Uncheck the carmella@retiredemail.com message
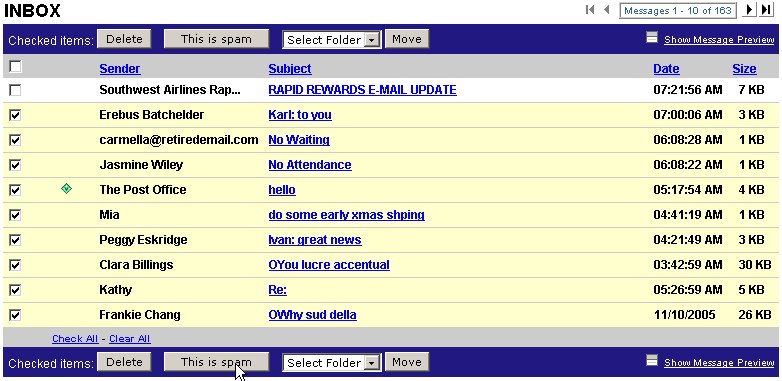Viewport: 782px width, 381px height. (x=15, y=140)
